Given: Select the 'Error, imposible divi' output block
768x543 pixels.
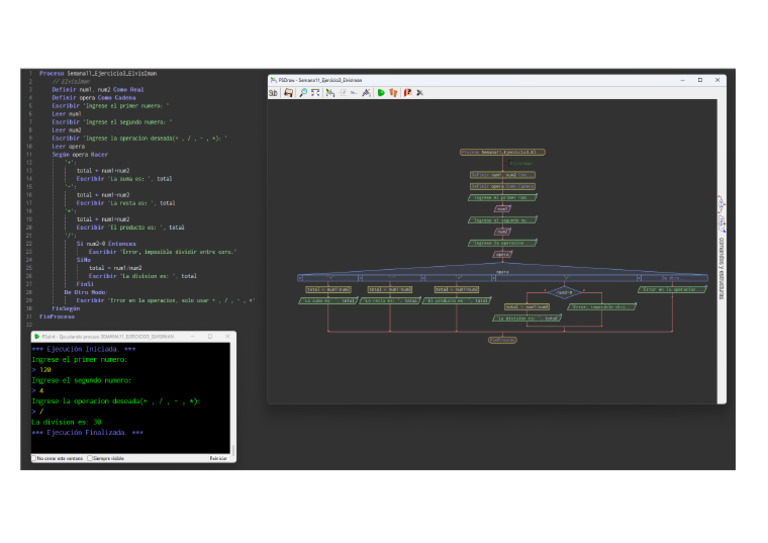Looking at the screenshot, I should point(602,307).
